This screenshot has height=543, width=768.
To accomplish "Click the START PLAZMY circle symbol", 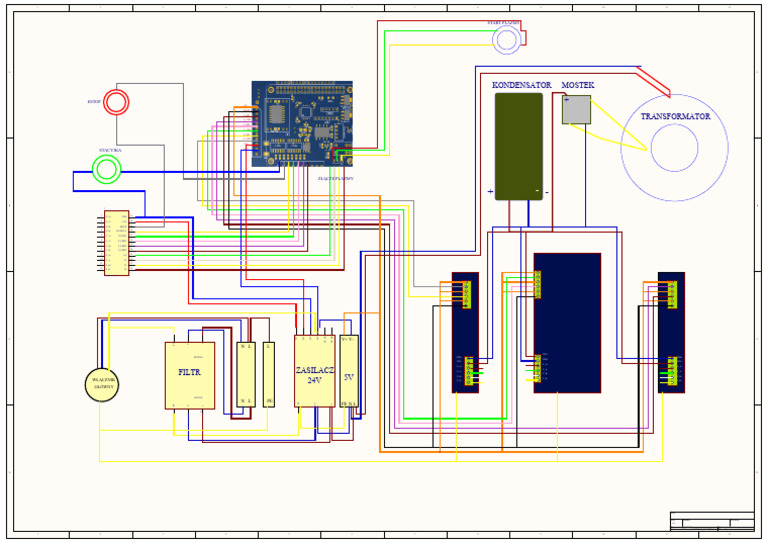I will tap(506, 40).
